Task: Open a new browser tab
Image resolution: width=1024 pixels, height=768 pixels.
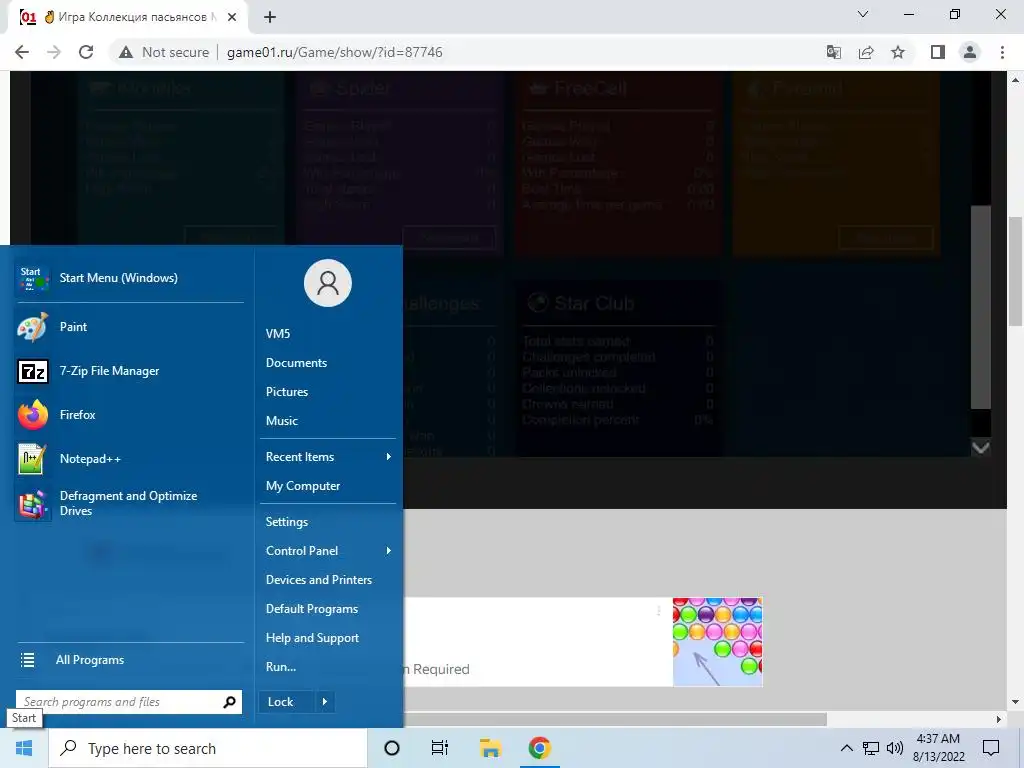Action: point(270,18)
